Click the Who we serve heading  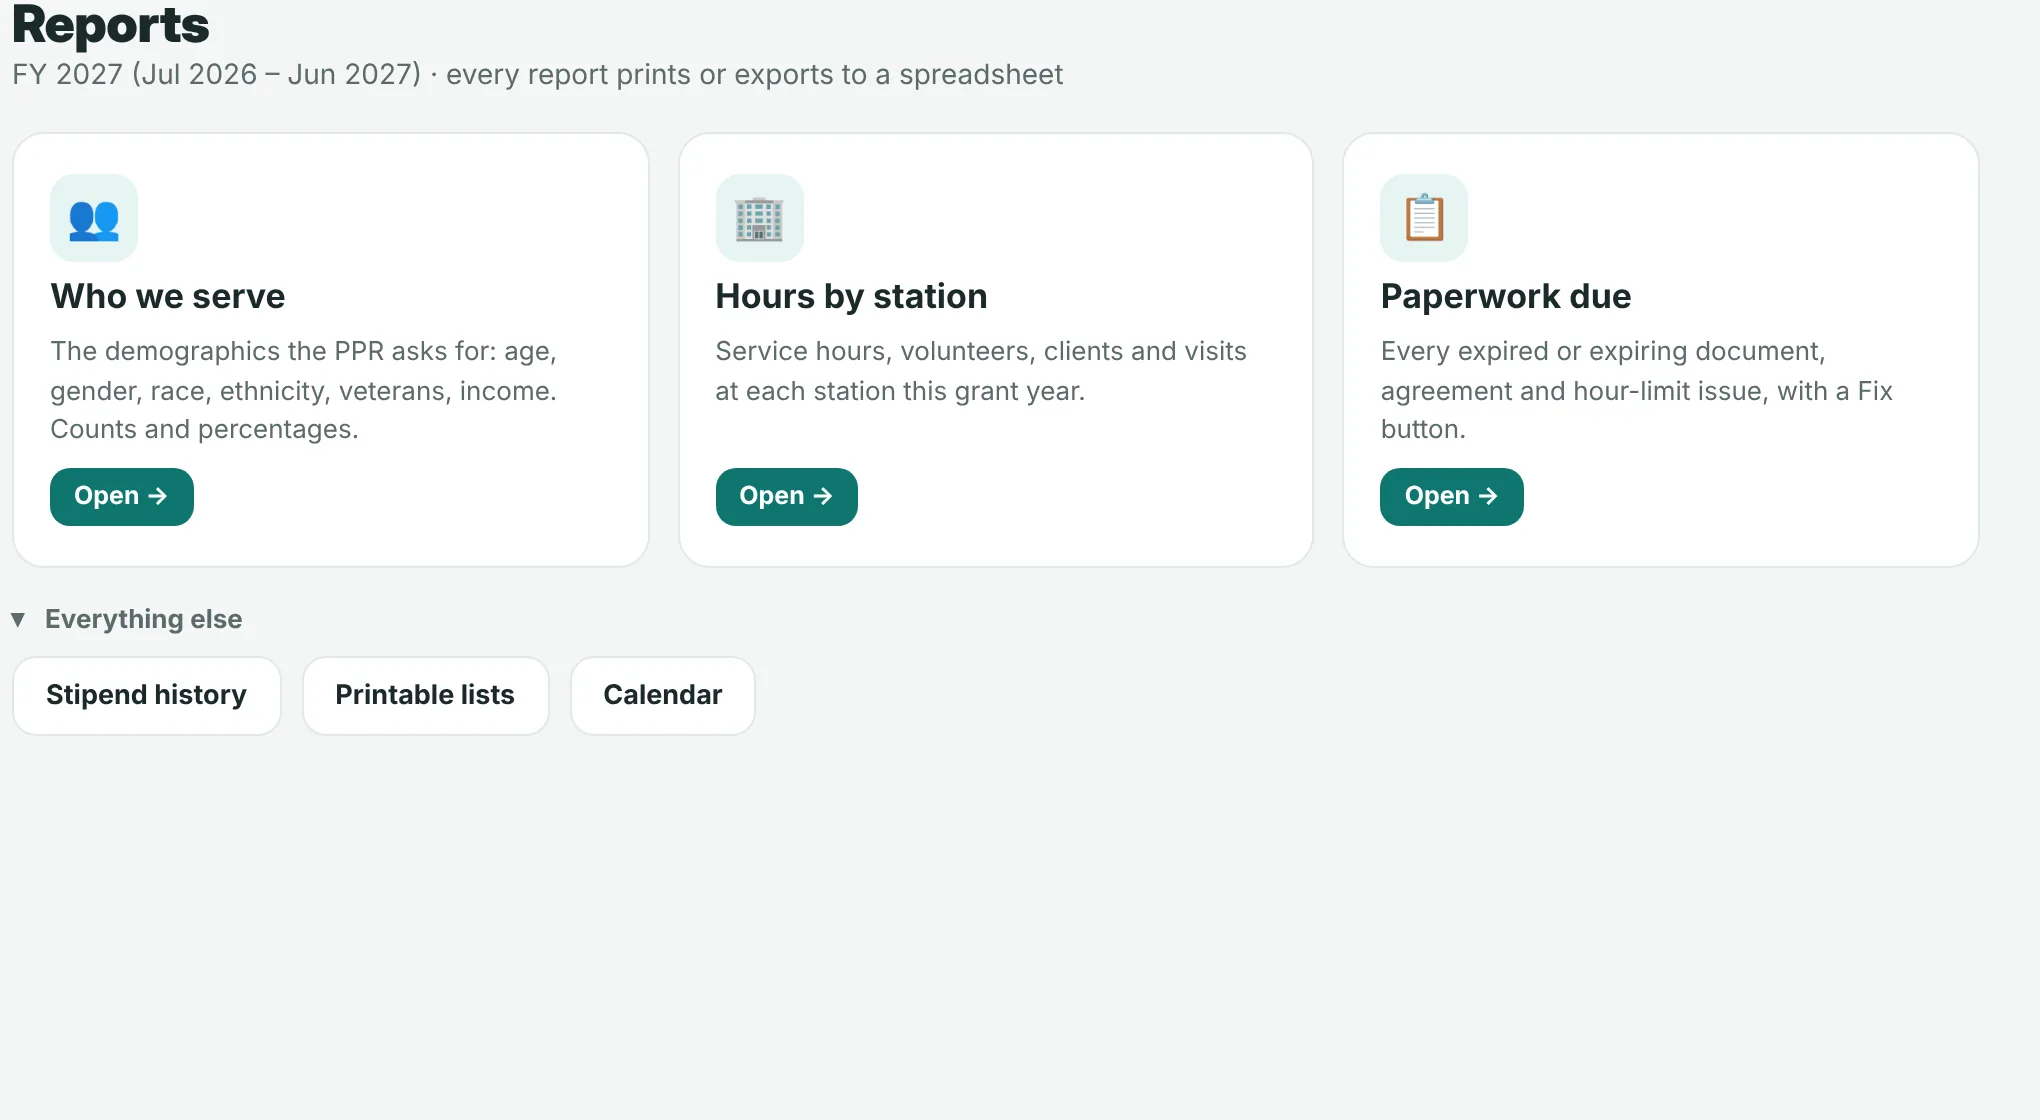coord(168,296)
